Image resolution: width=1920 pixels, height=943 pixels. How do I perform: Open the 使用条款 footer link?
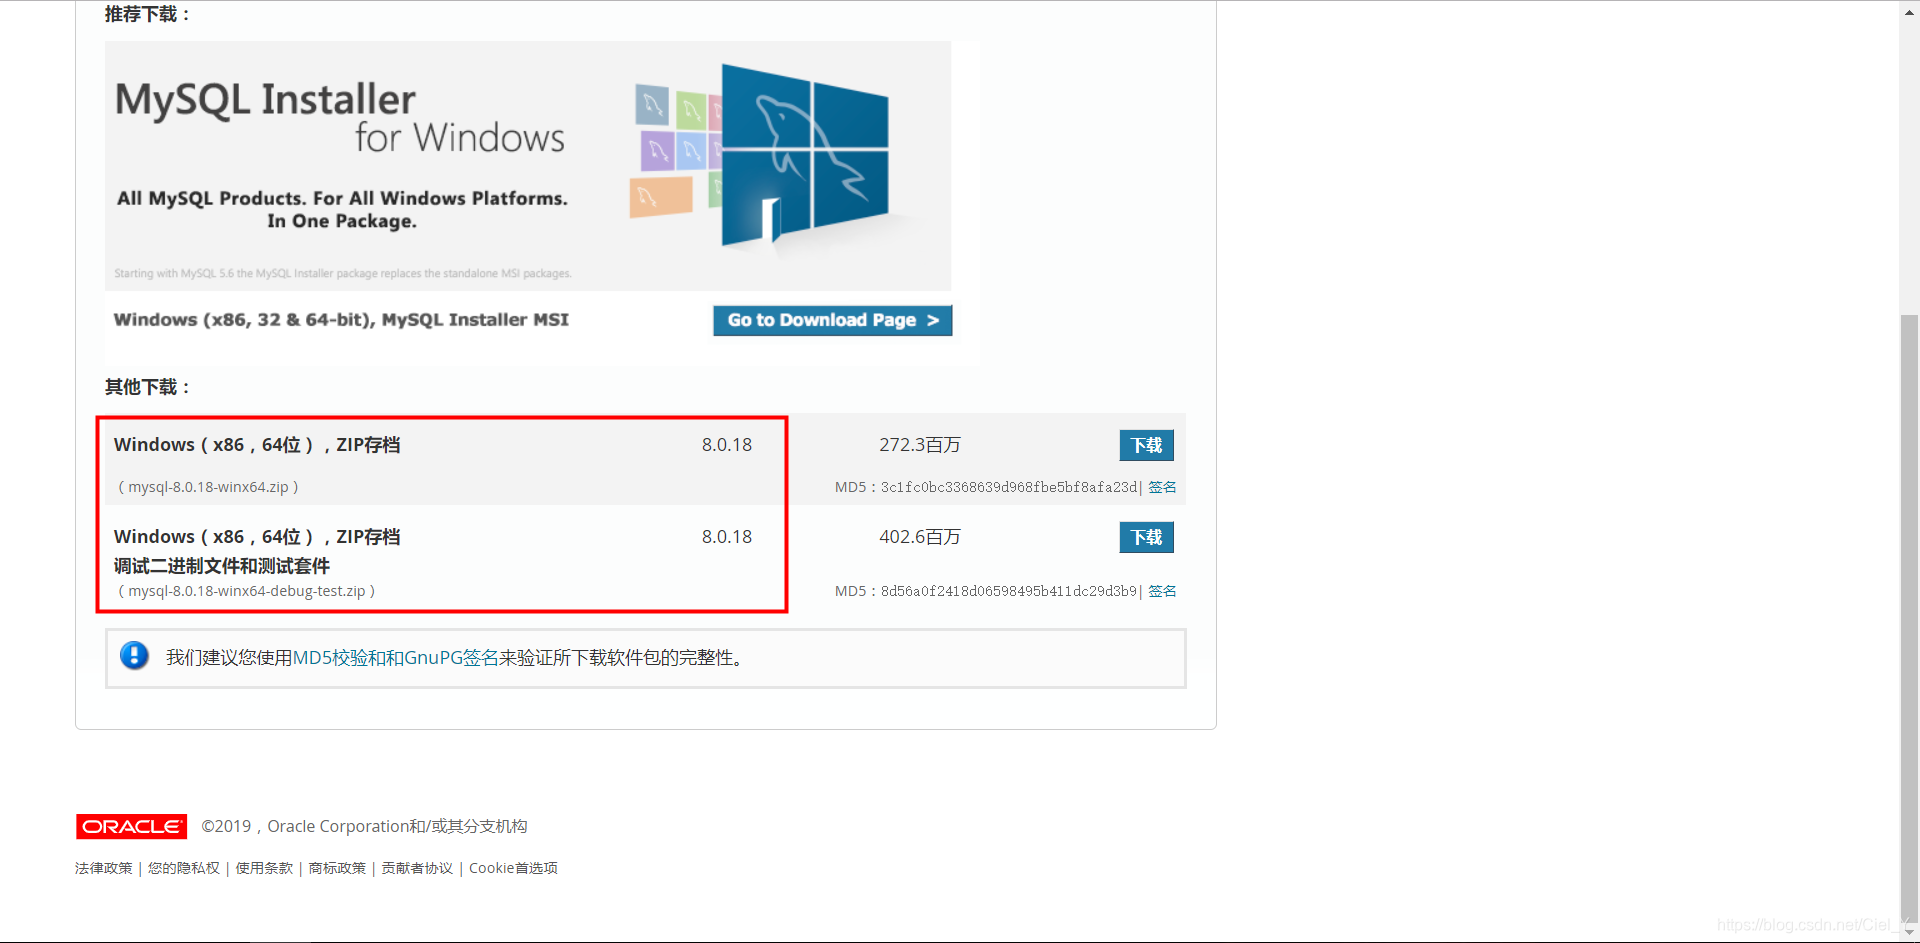pos(264,868)
